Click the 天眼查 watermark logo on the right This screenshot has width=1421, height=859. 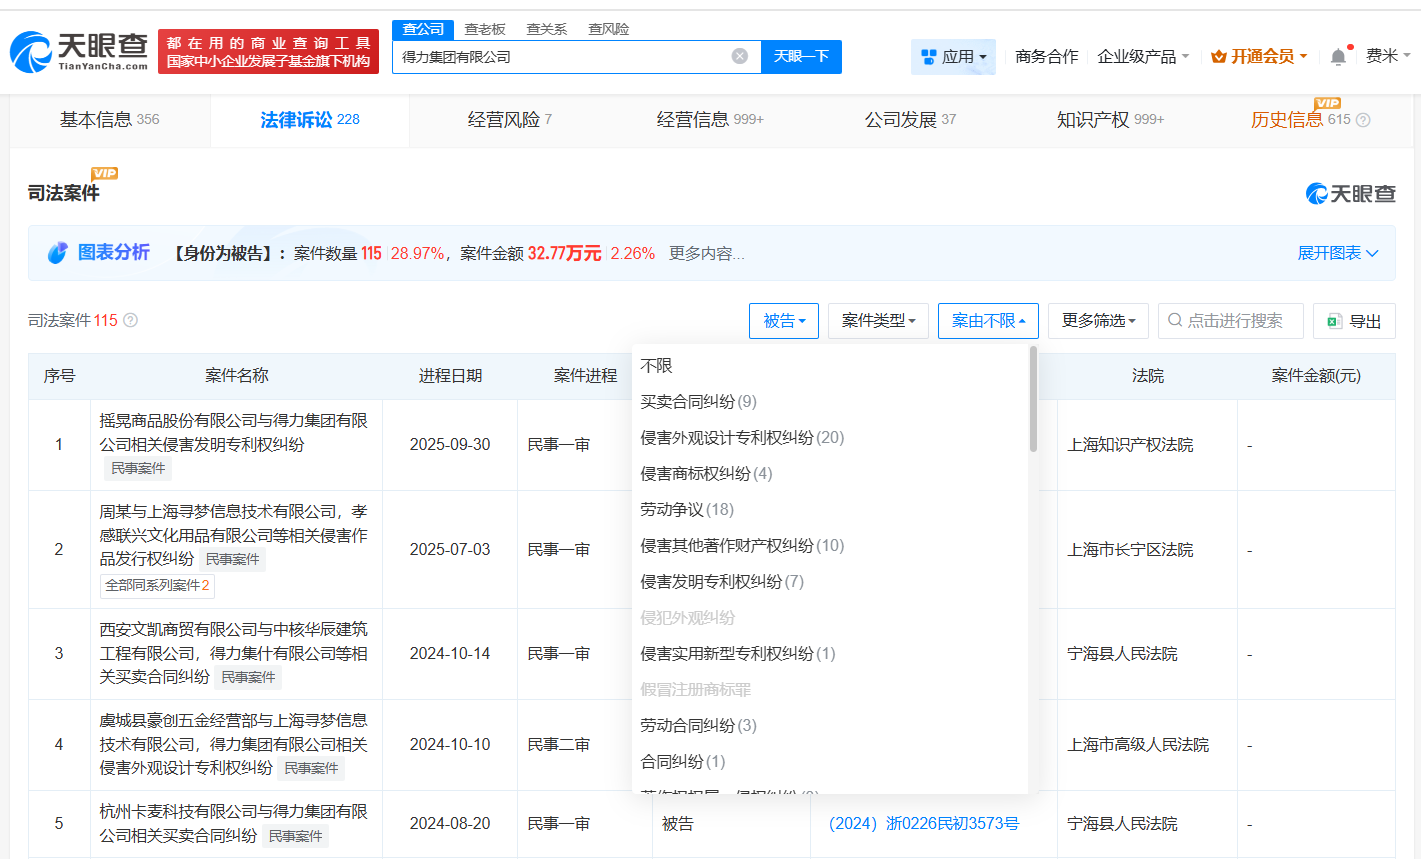(x=1351, y=194)
